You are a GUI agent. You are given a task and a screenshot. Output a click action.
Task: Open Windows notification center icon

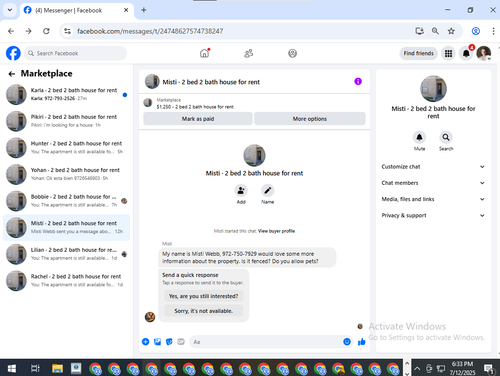pyautogui.click(x=489, y=369)
